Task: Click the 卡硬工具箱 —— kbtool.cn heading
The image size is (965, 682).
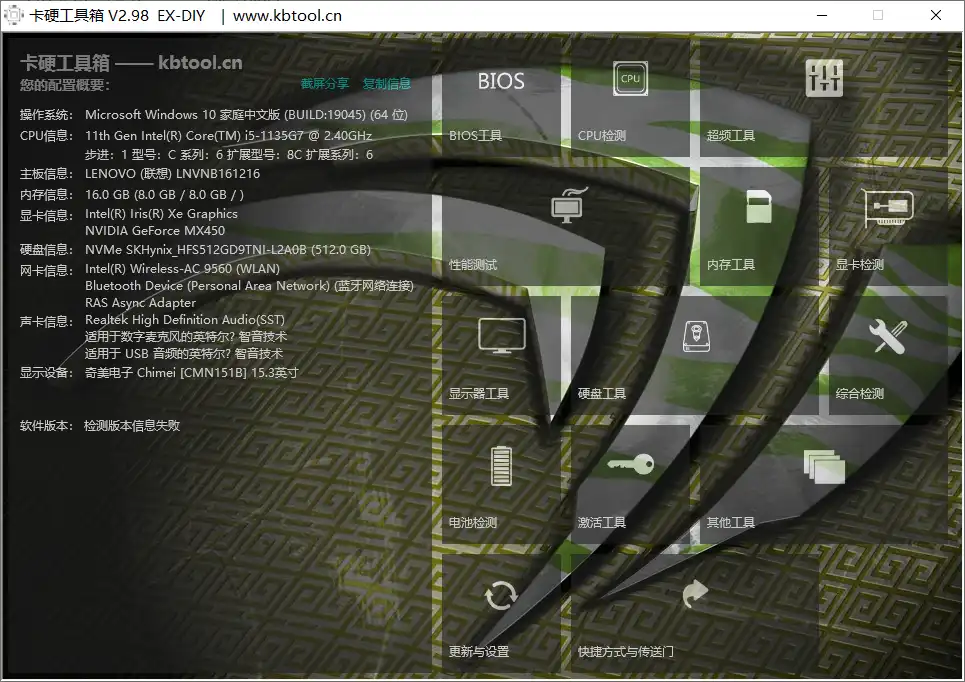Action: click(x=131, y=62)
